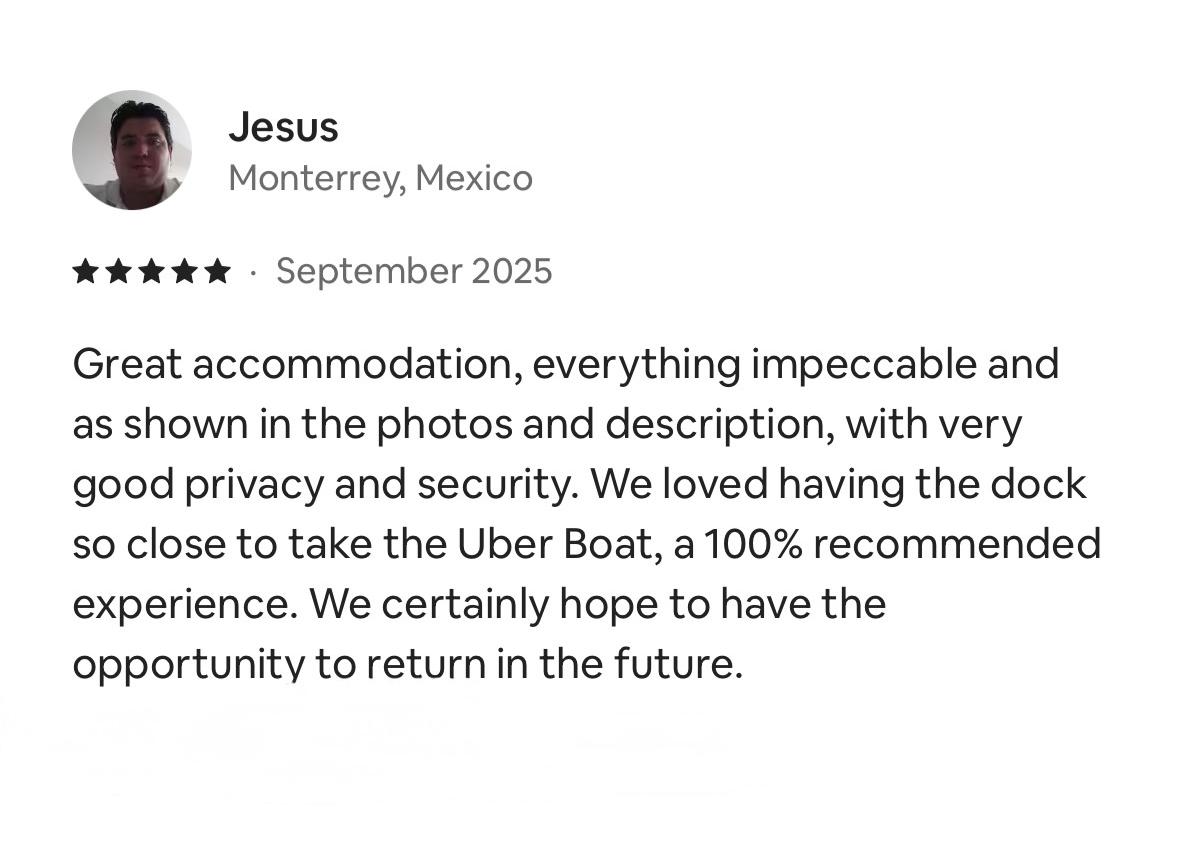Click "100% recommended" in the review
Image resolution: width=1179 pixels, height=868 pixels.
(x=902, y=545)
